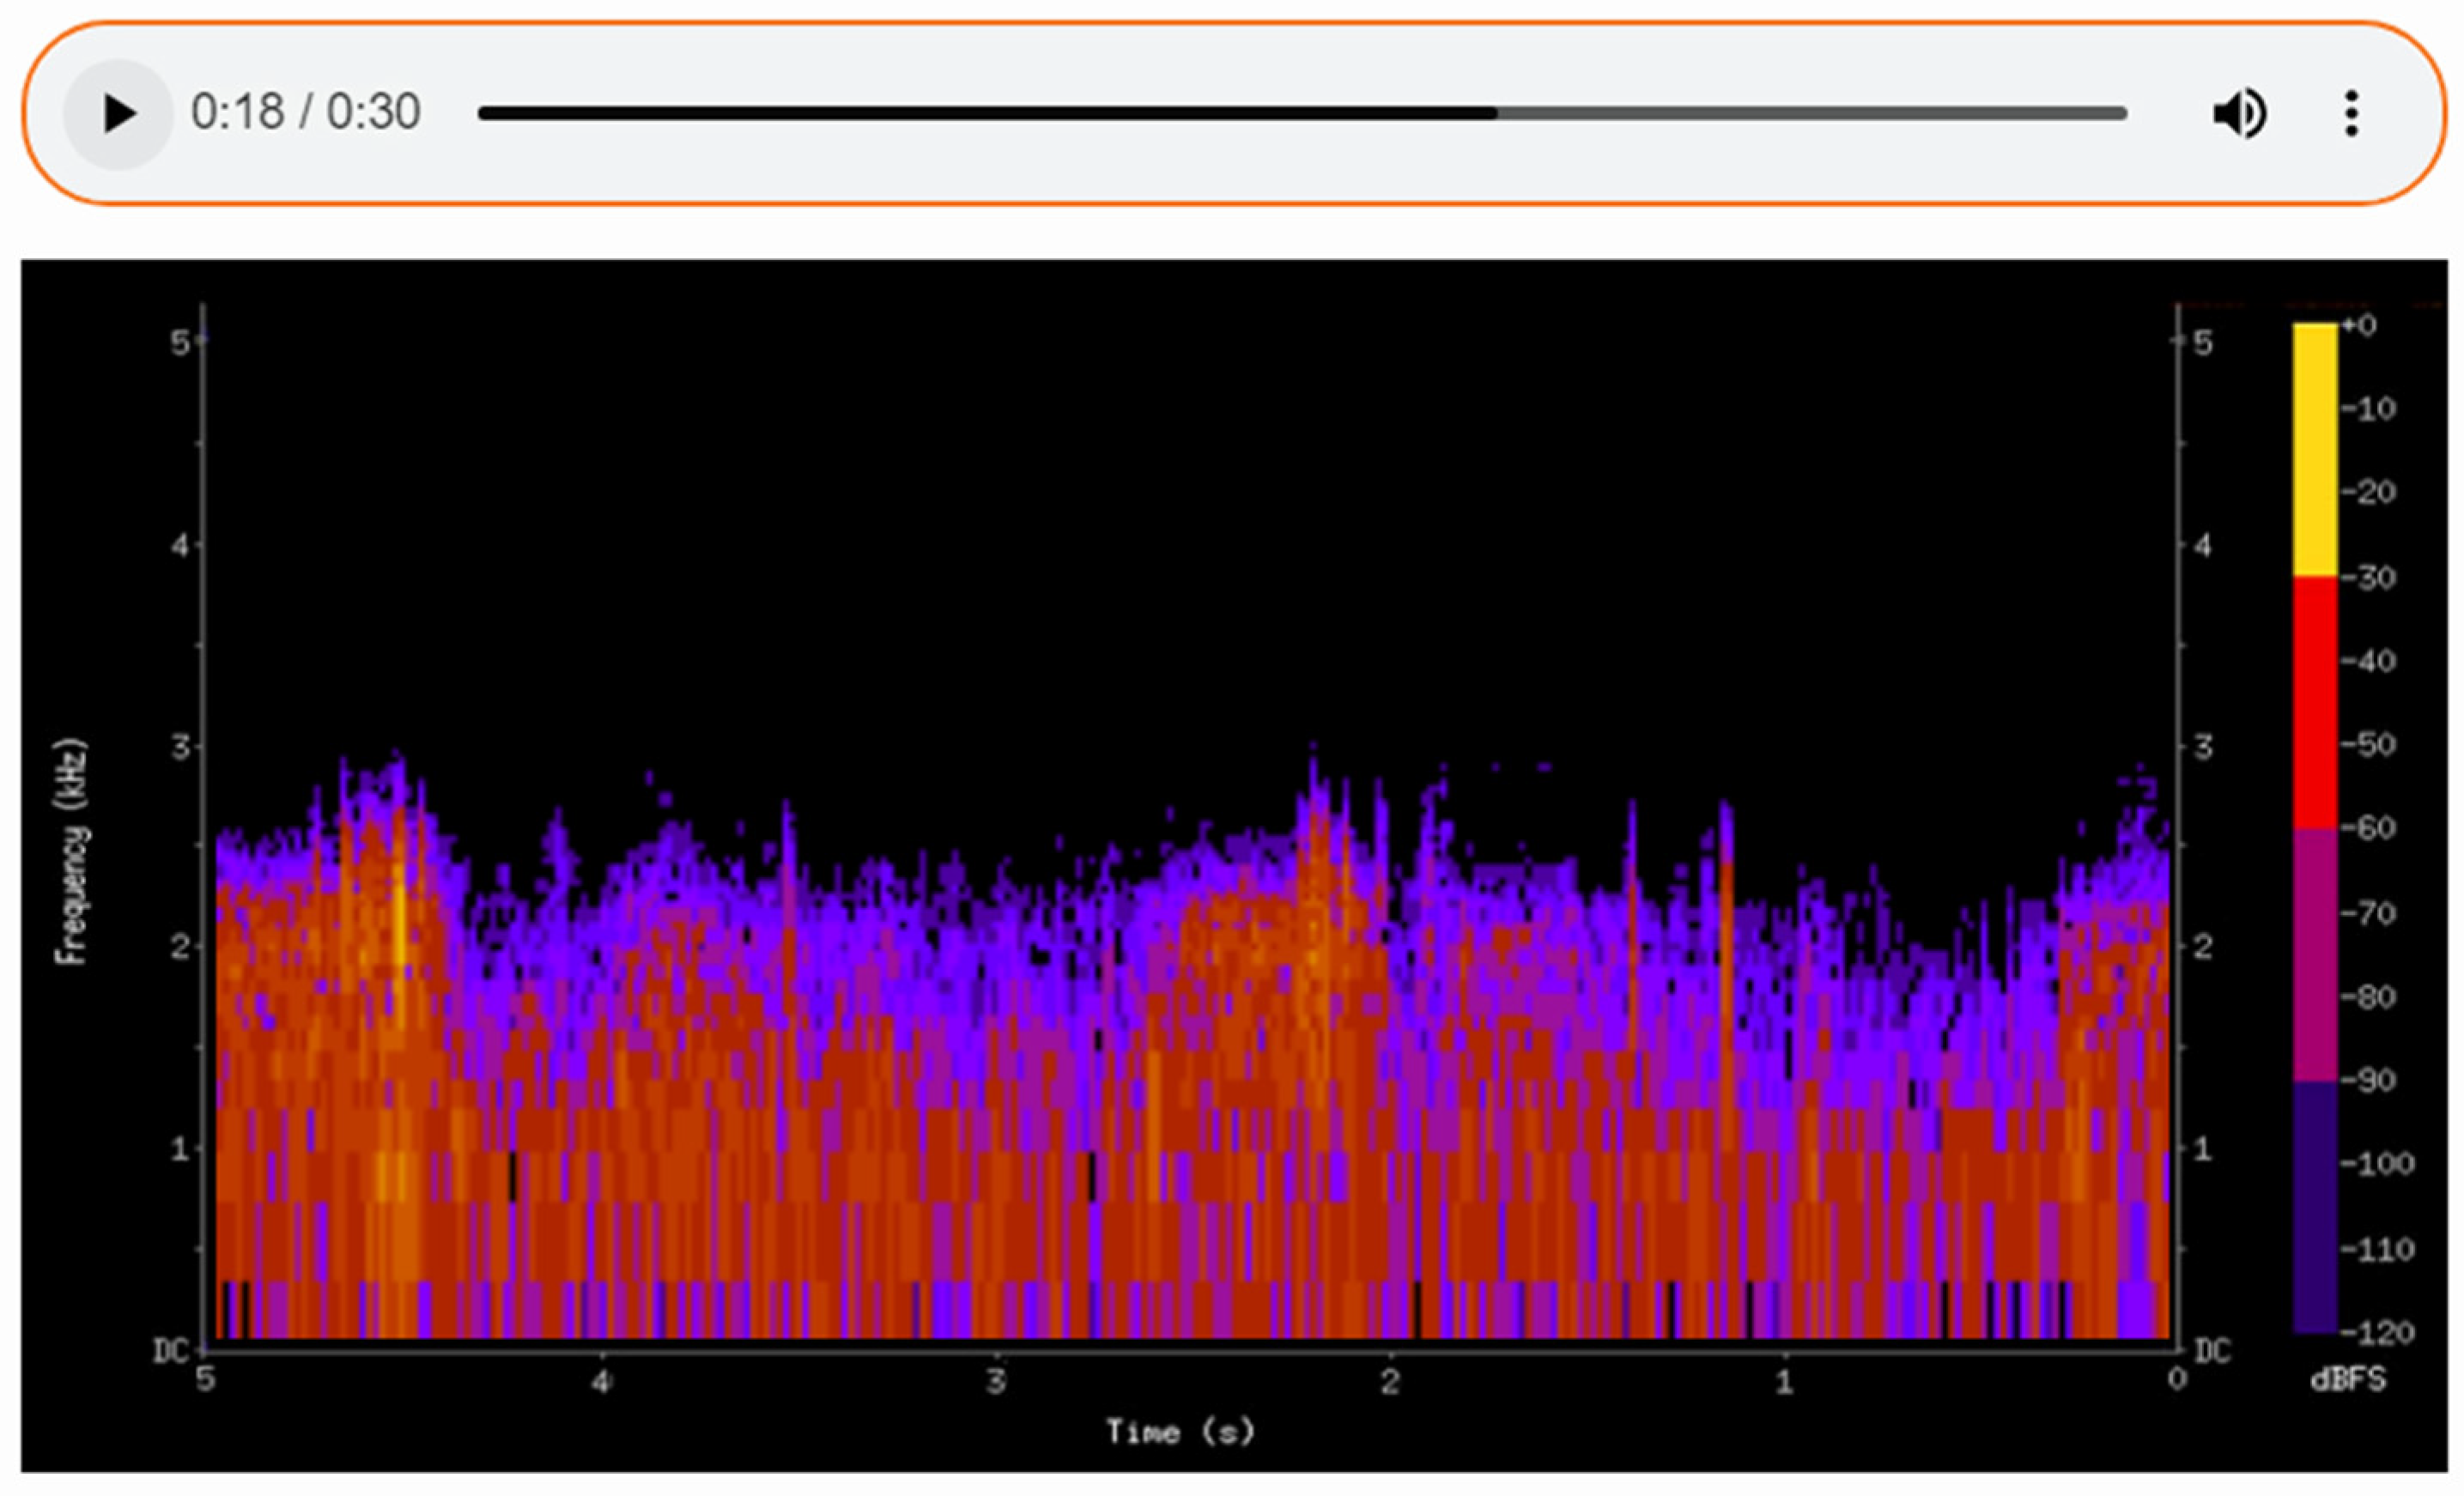Mute audio with the speaker icon
The image size is (2464, 1496).
[2240, 113]
